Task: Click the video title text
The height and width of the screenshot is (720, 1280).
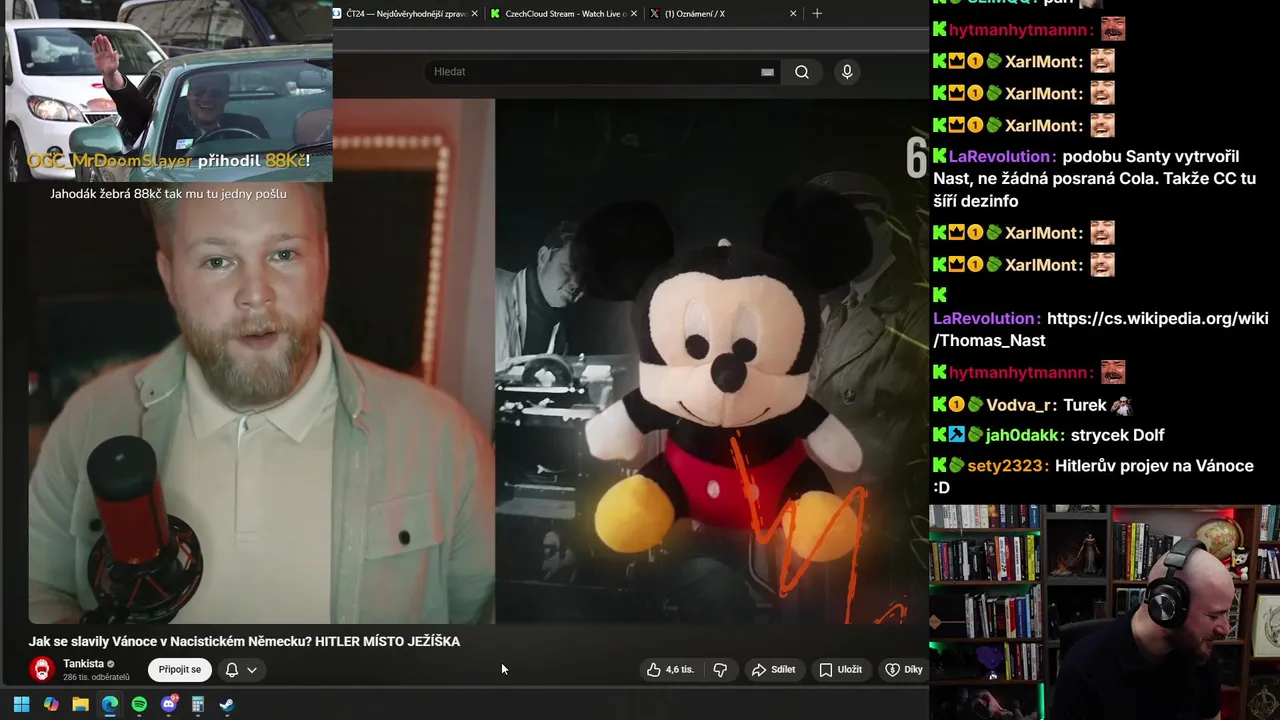Action: (244, 642)
